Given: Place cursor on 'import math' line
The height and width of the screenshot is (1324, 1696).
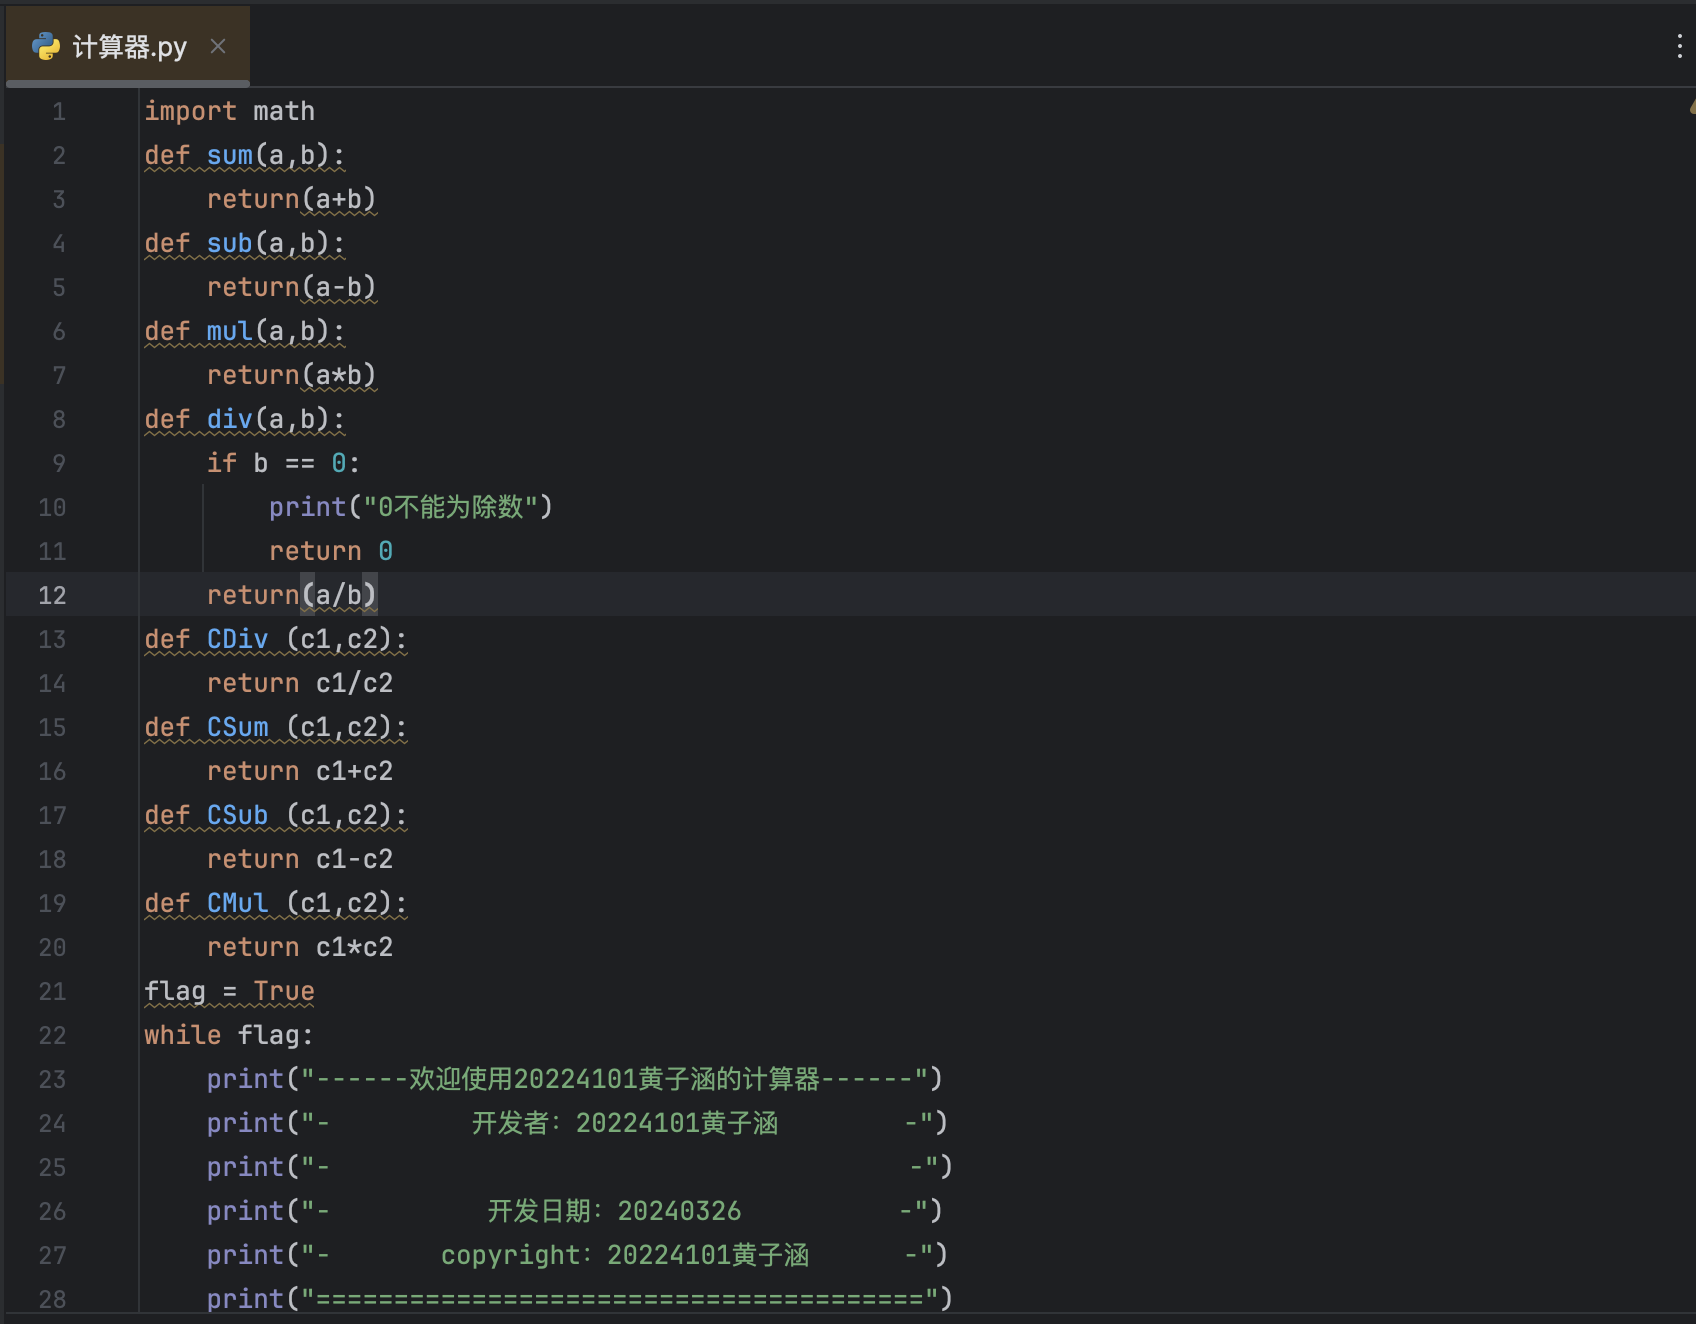Looking at the screenshot, I should 229,112.
